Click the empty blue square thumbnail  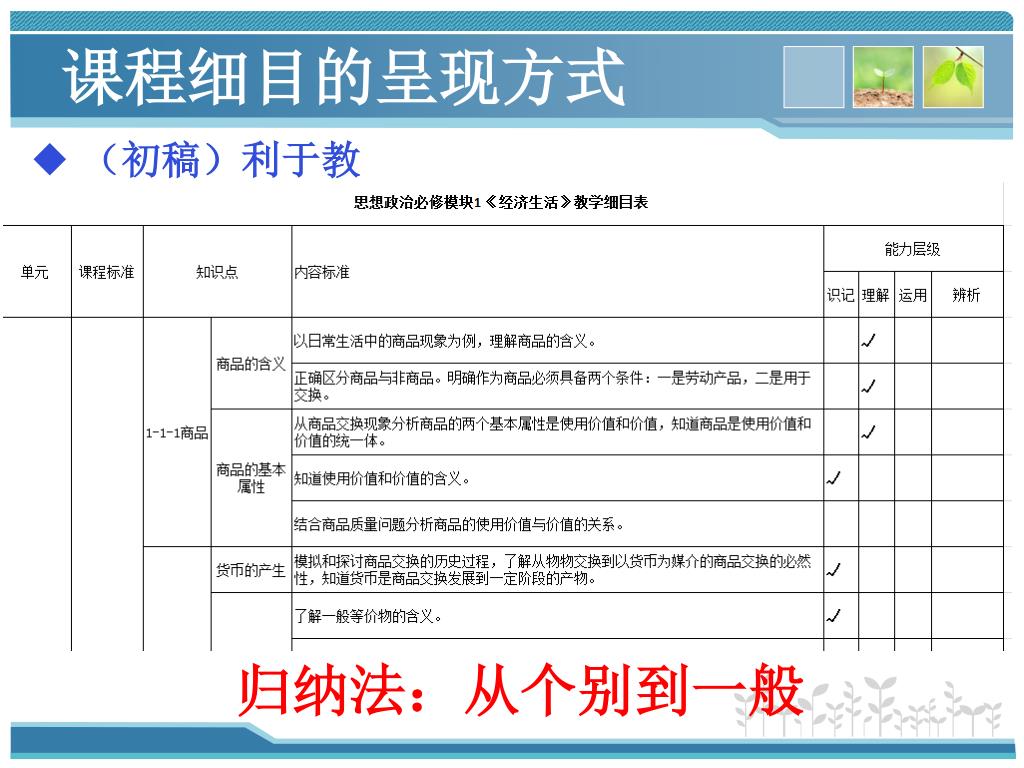814,77
